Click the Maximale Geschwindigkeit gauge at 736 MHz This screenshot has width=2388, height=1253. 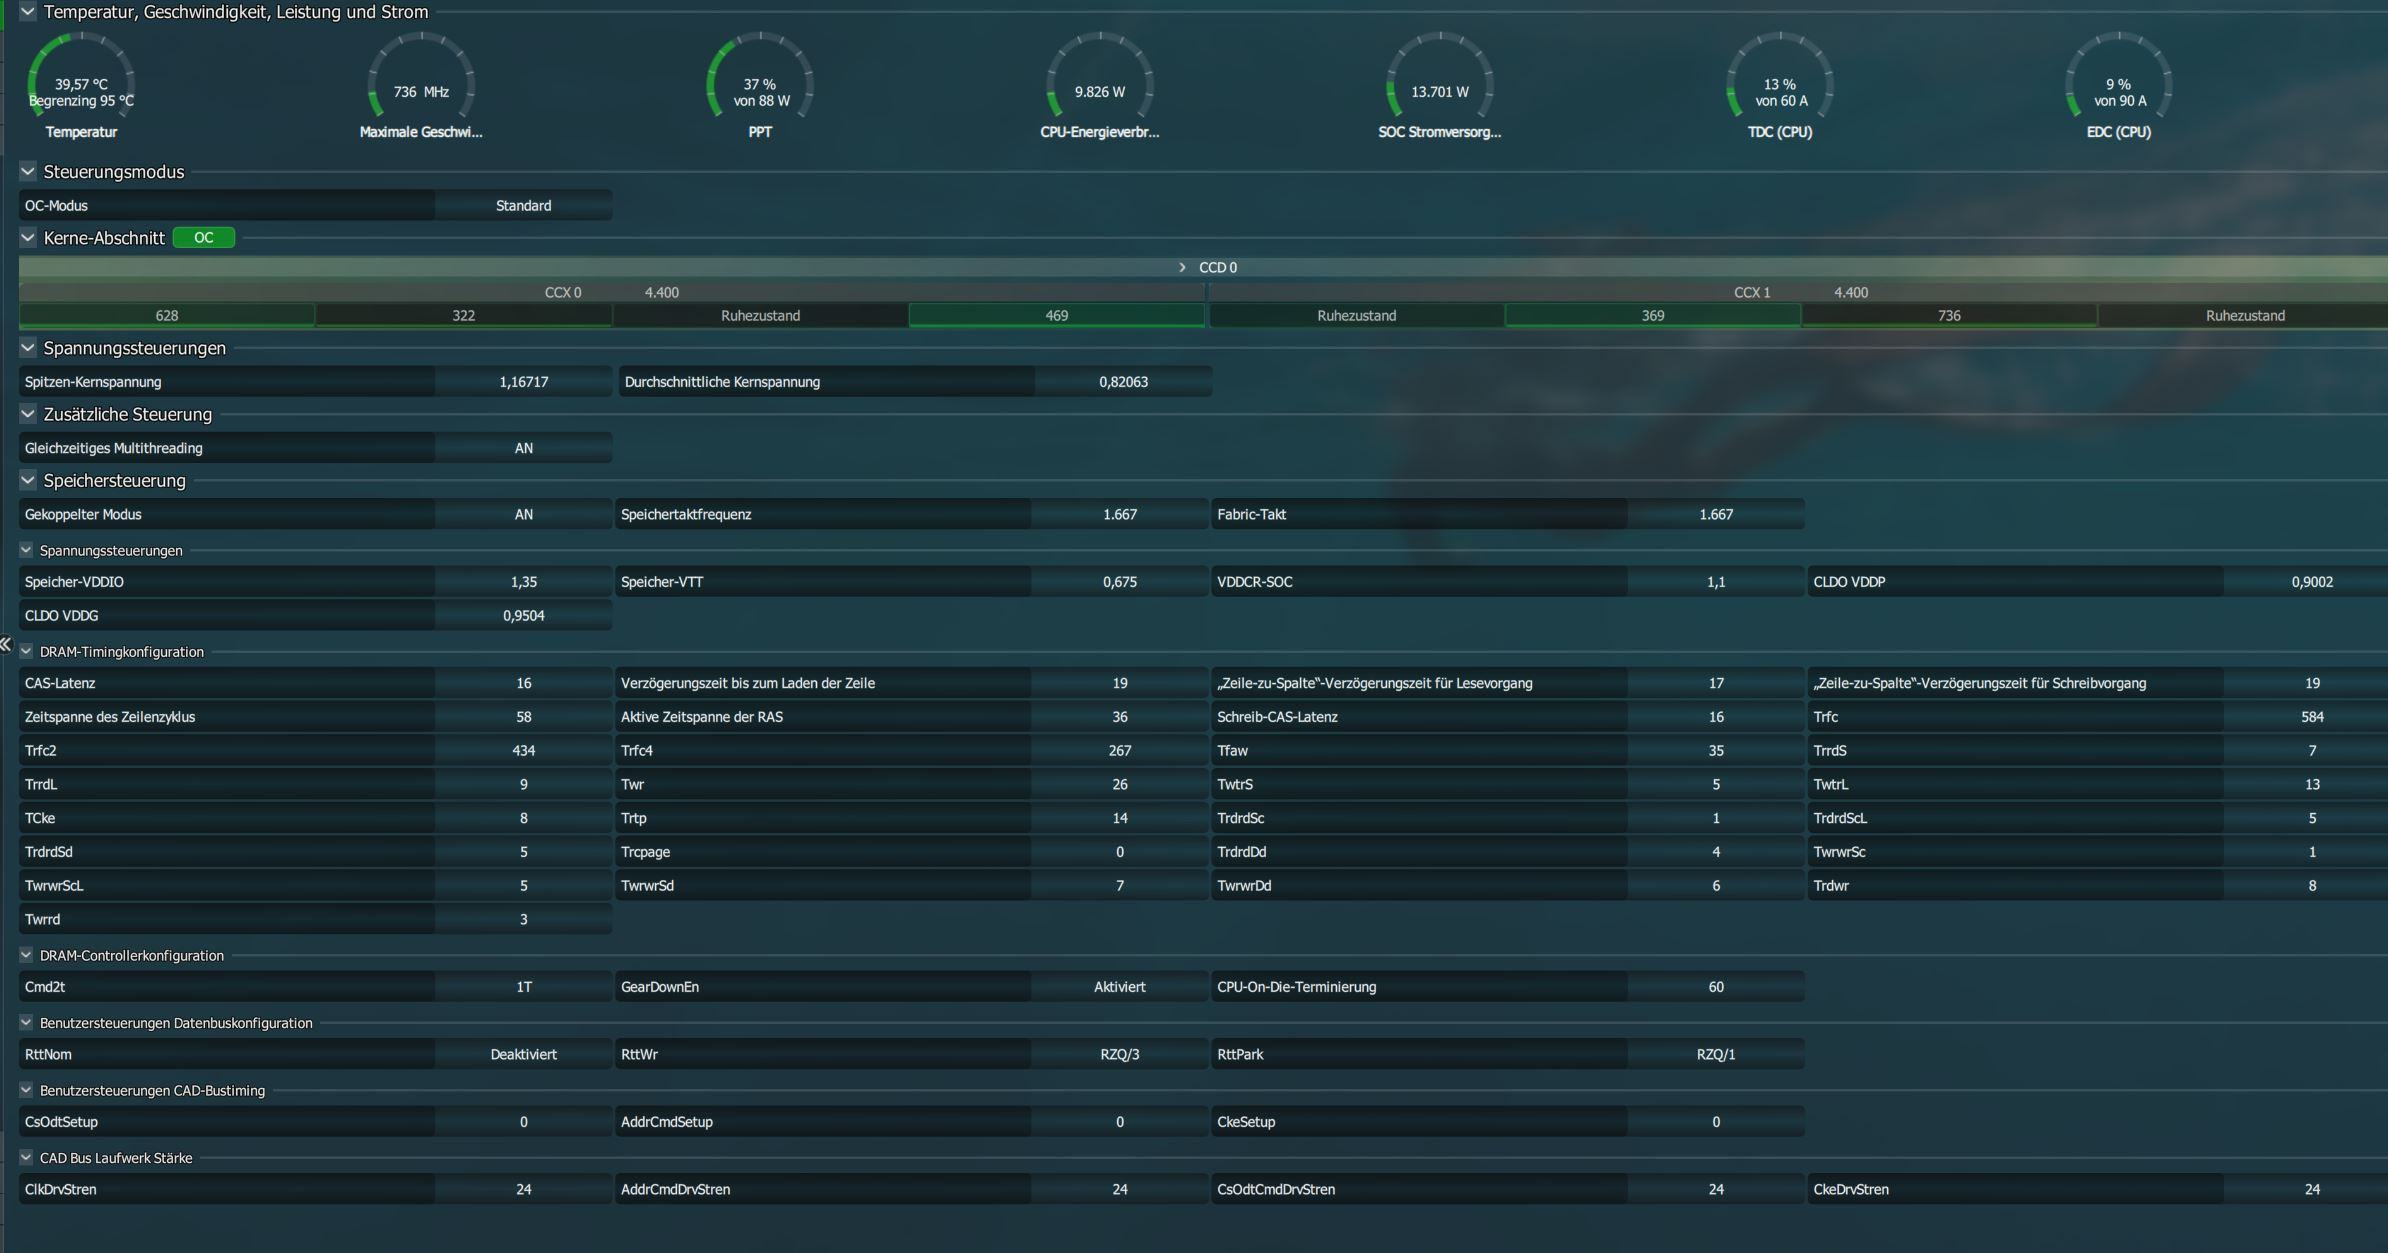tap(421, 85)
